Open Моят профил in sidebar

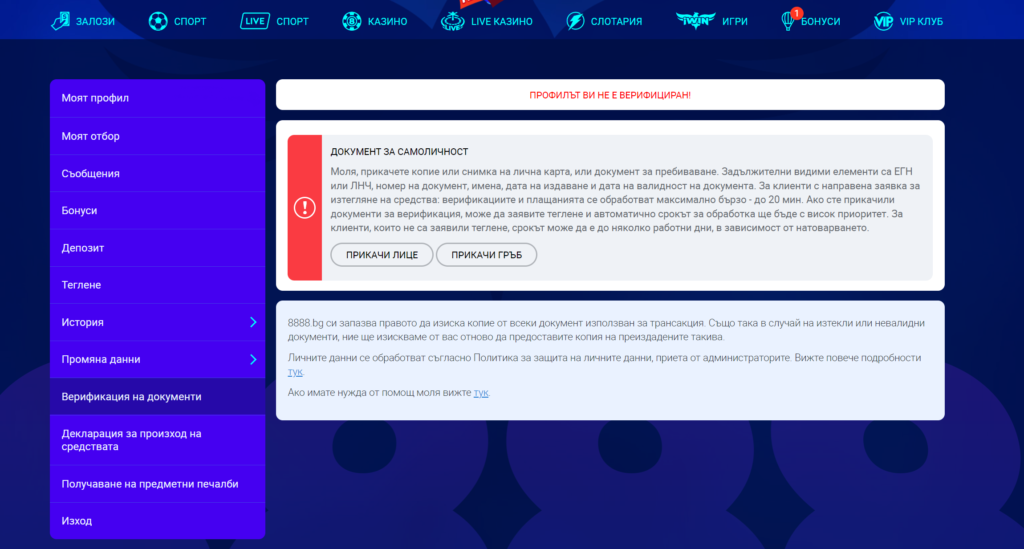pyautogui.click(x=95, y=98)
